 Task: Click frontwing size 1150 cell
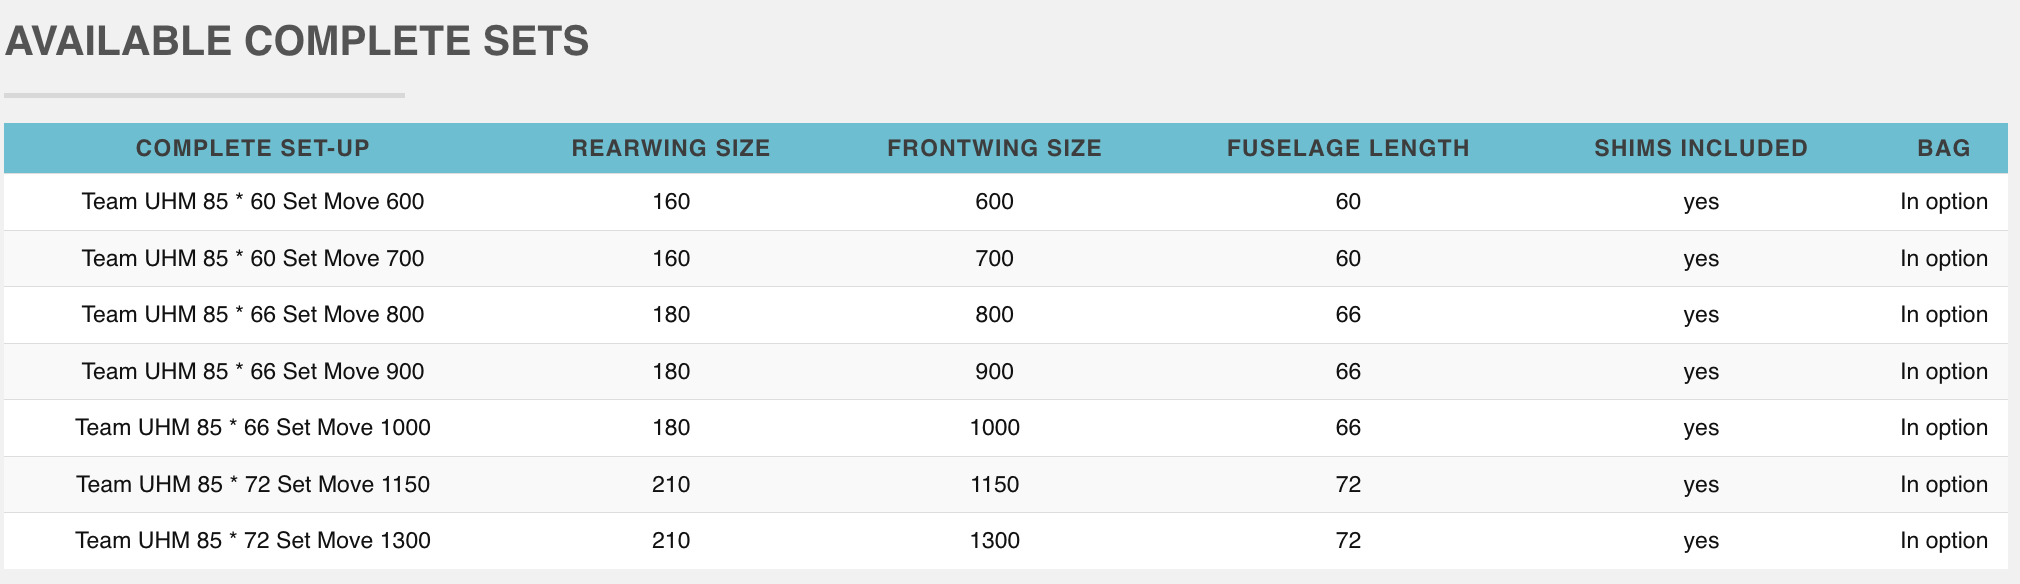point(995,485)
